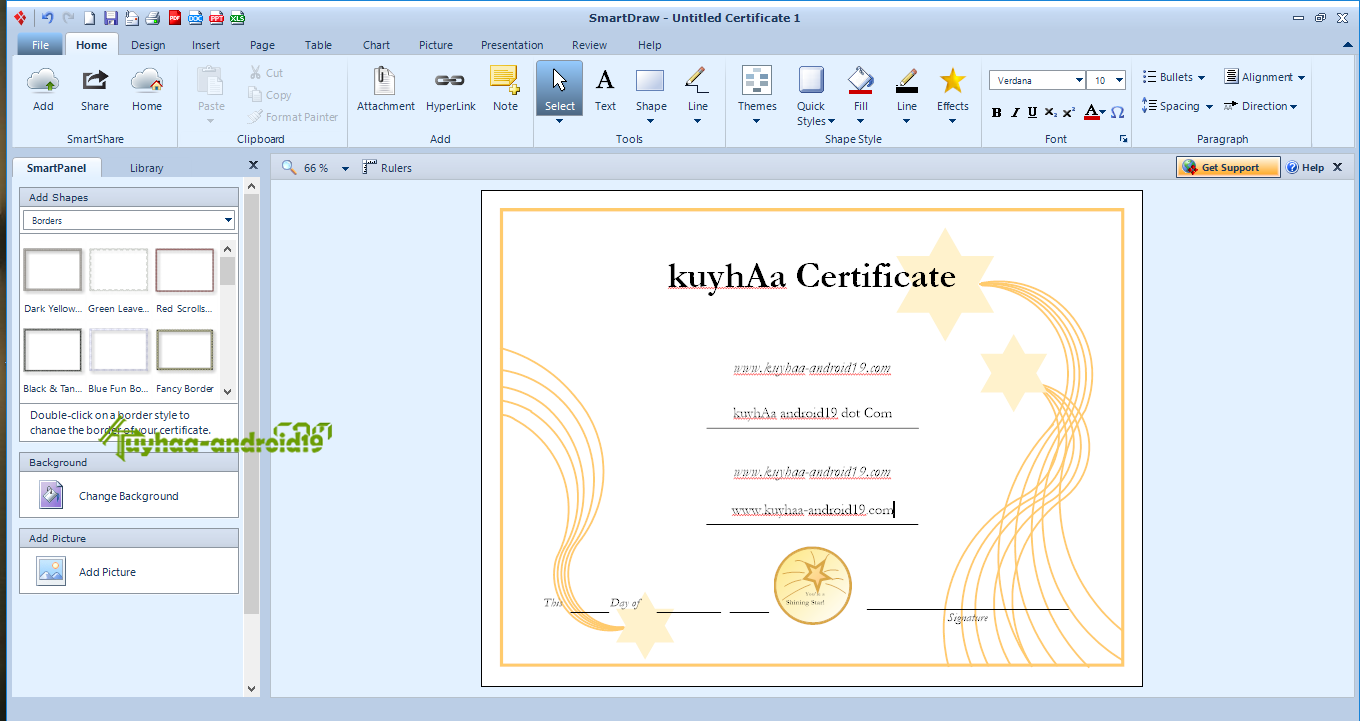Toggle Superscript formatting
This screenshot has width=1360, height=721.
[x=1069, y=112]
